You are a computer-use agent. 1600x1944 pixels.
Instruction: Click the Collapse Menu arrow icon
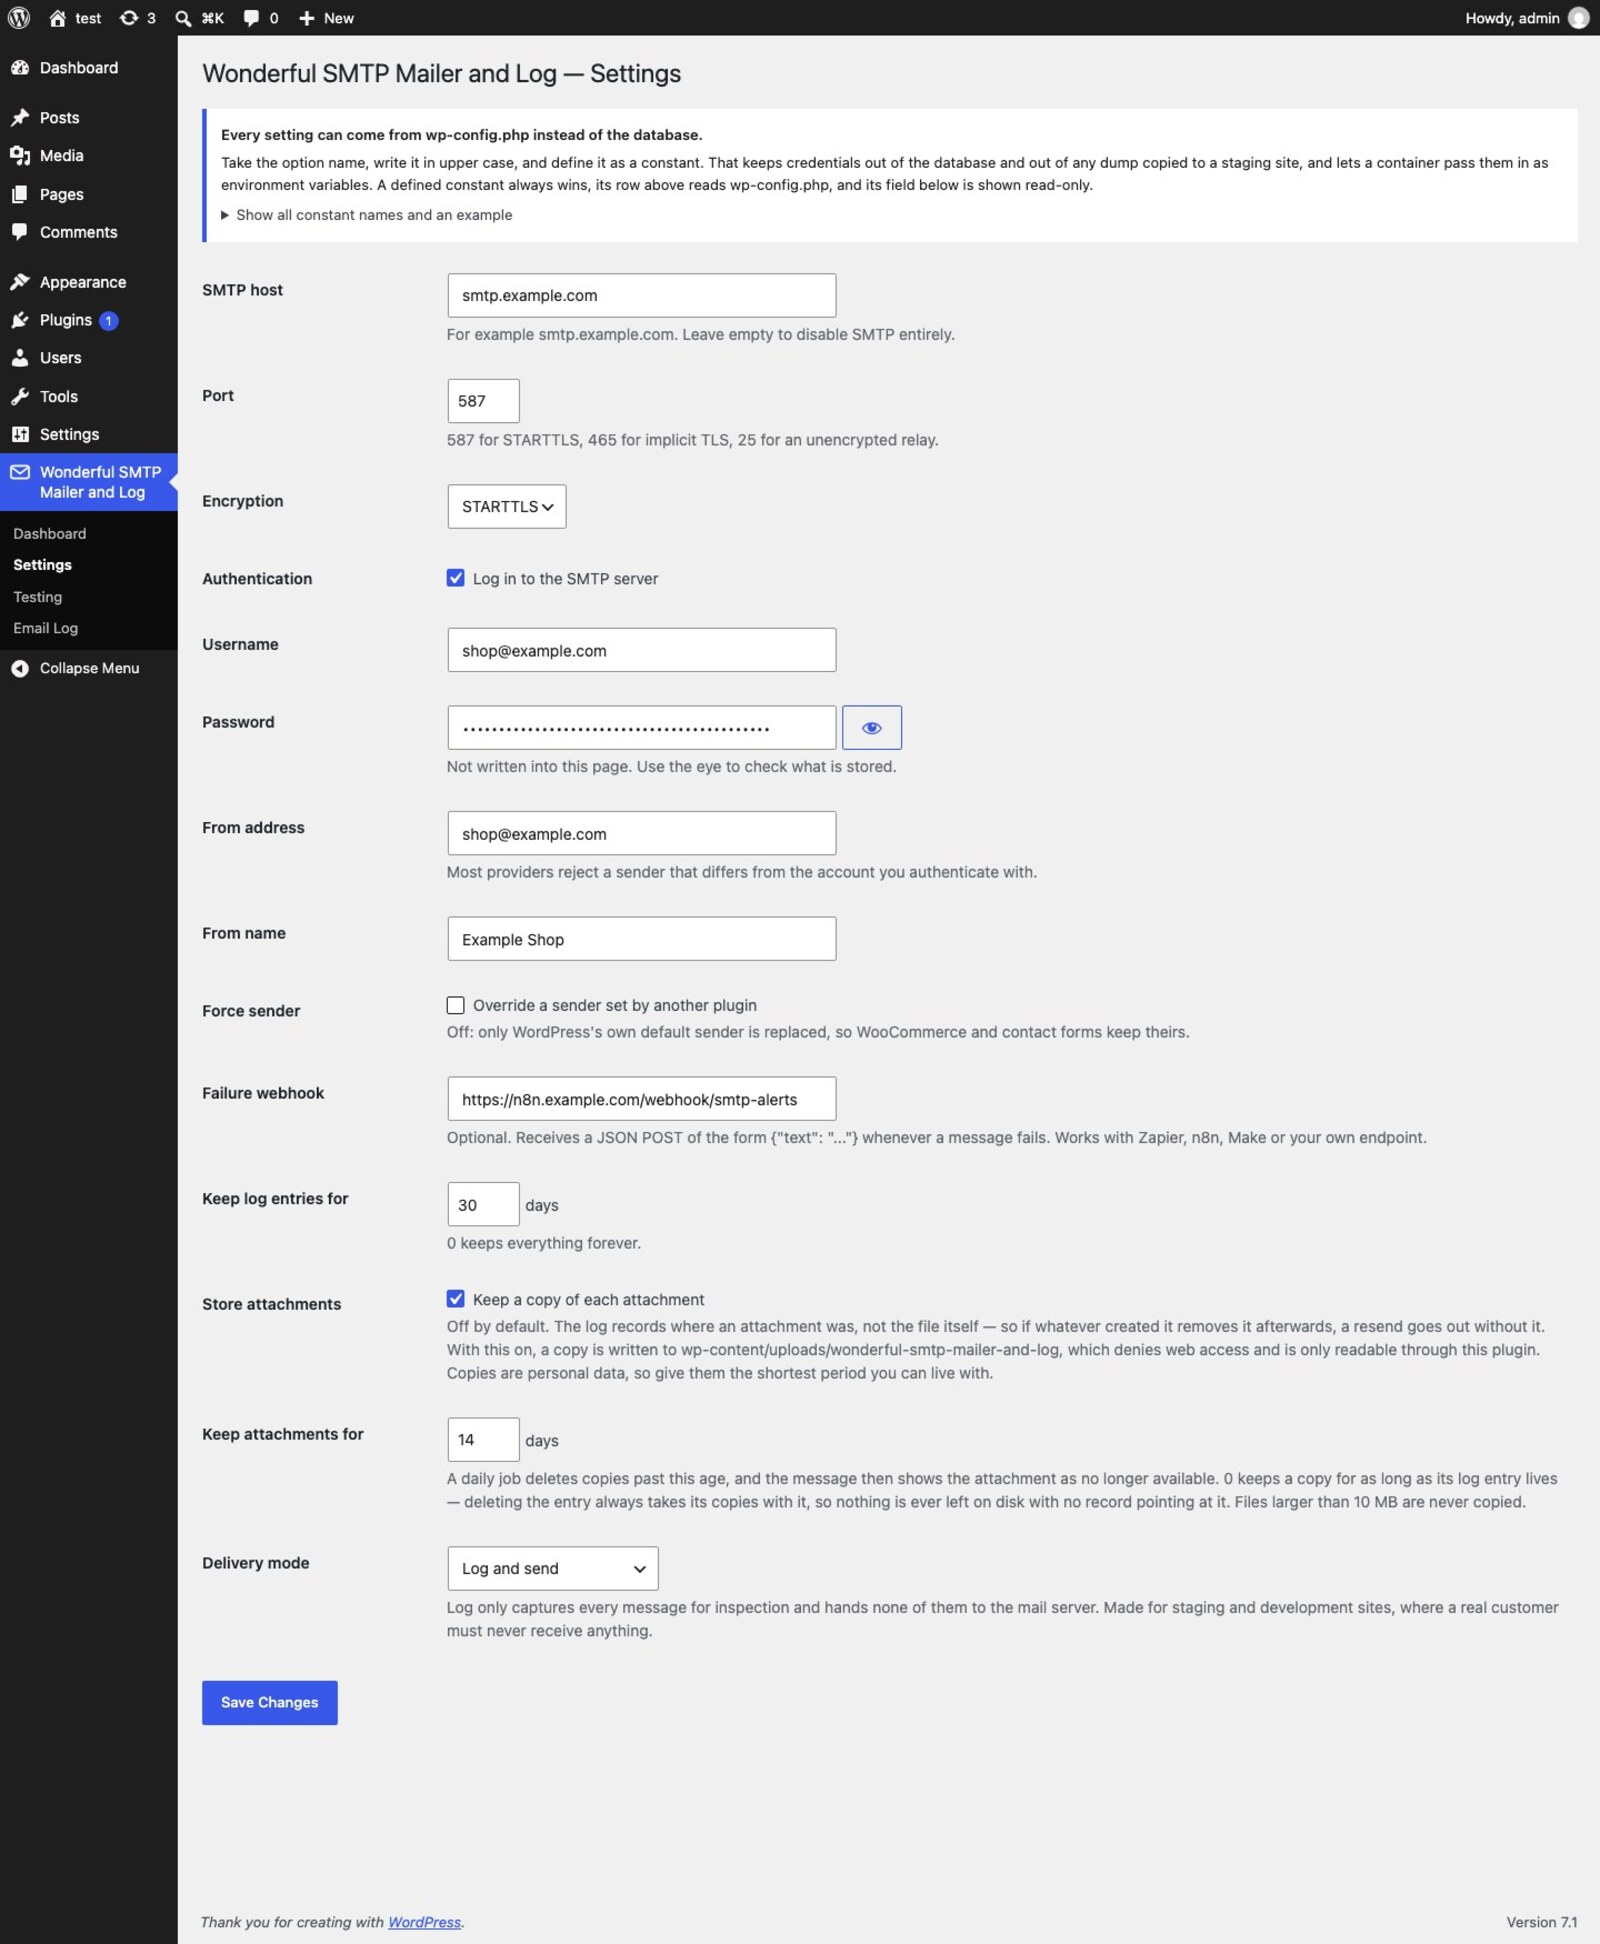(20, 668)
